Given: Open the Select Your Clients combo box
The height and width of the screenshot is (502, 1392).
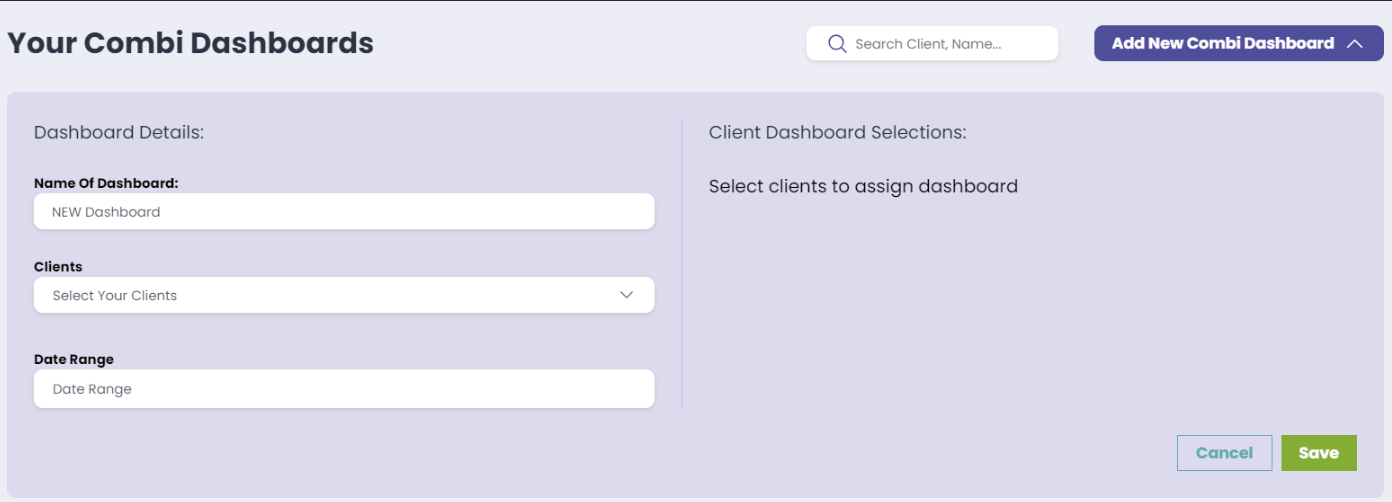Looking at the screenshot, I should click(x=344, y=295).
